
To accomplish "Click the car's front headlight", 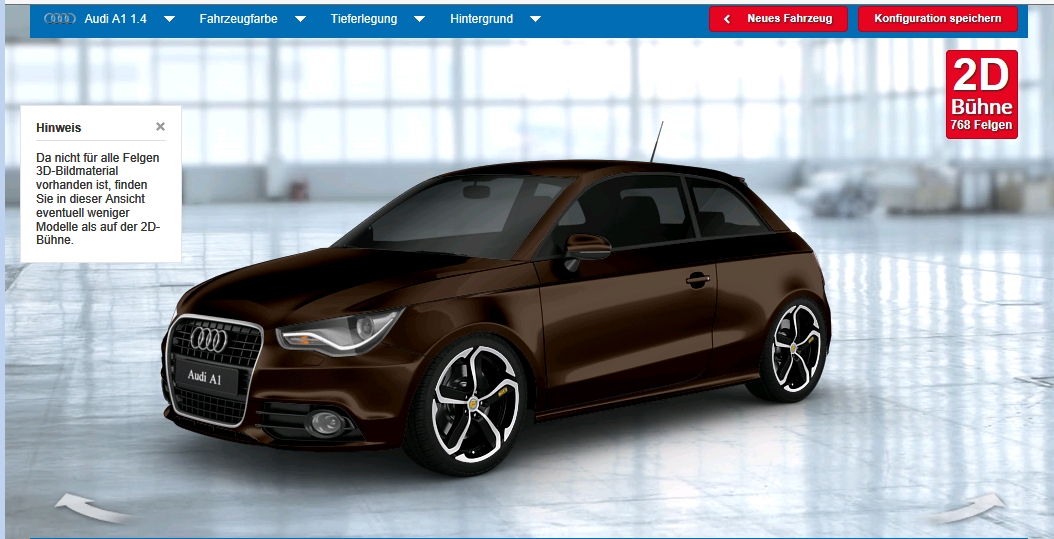I will [335, 328].
